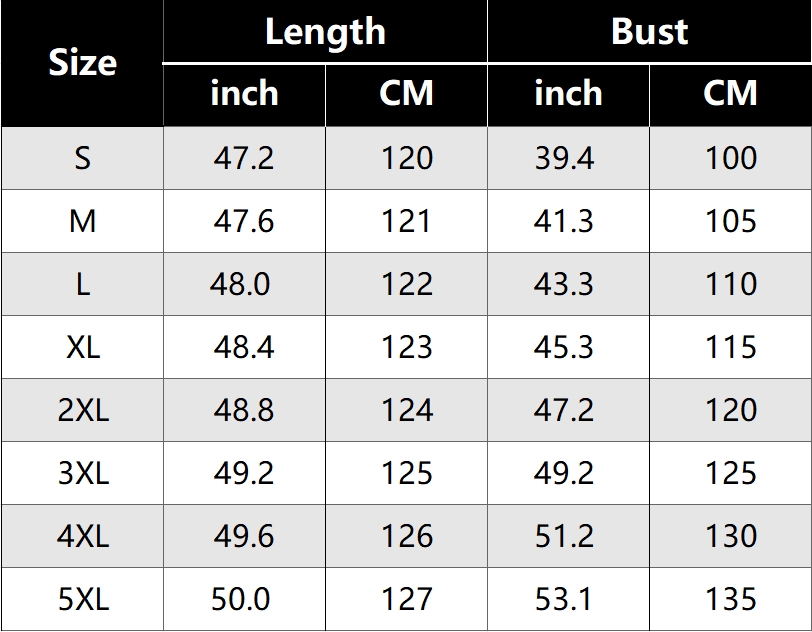Click the 3XL size label
Image resolution: width=812 pixels, height=632 pixels.
[x=82, y=473]
